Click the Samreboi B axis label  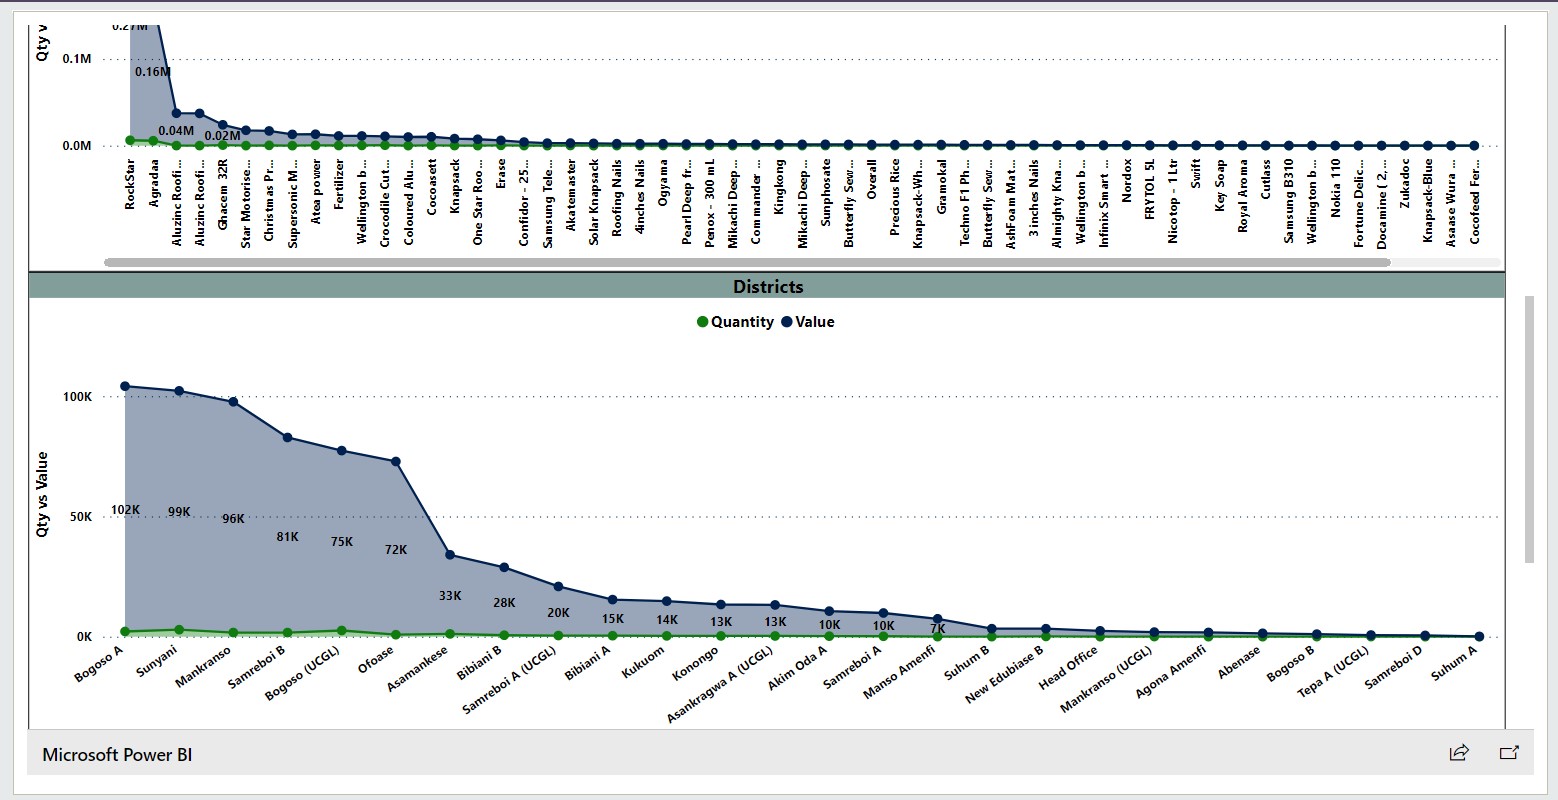tap(259, 666)
